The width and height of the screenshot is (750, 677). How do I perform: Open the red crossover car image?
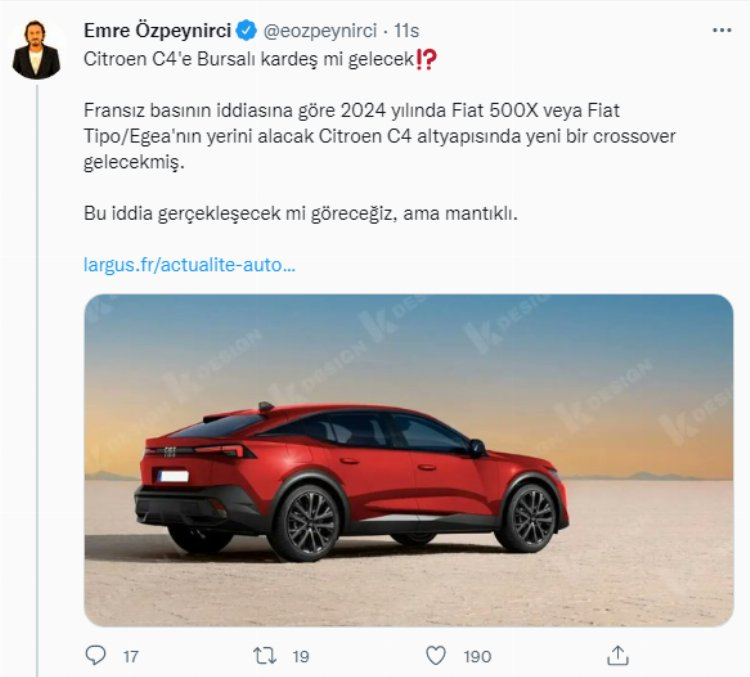point(408,460)
